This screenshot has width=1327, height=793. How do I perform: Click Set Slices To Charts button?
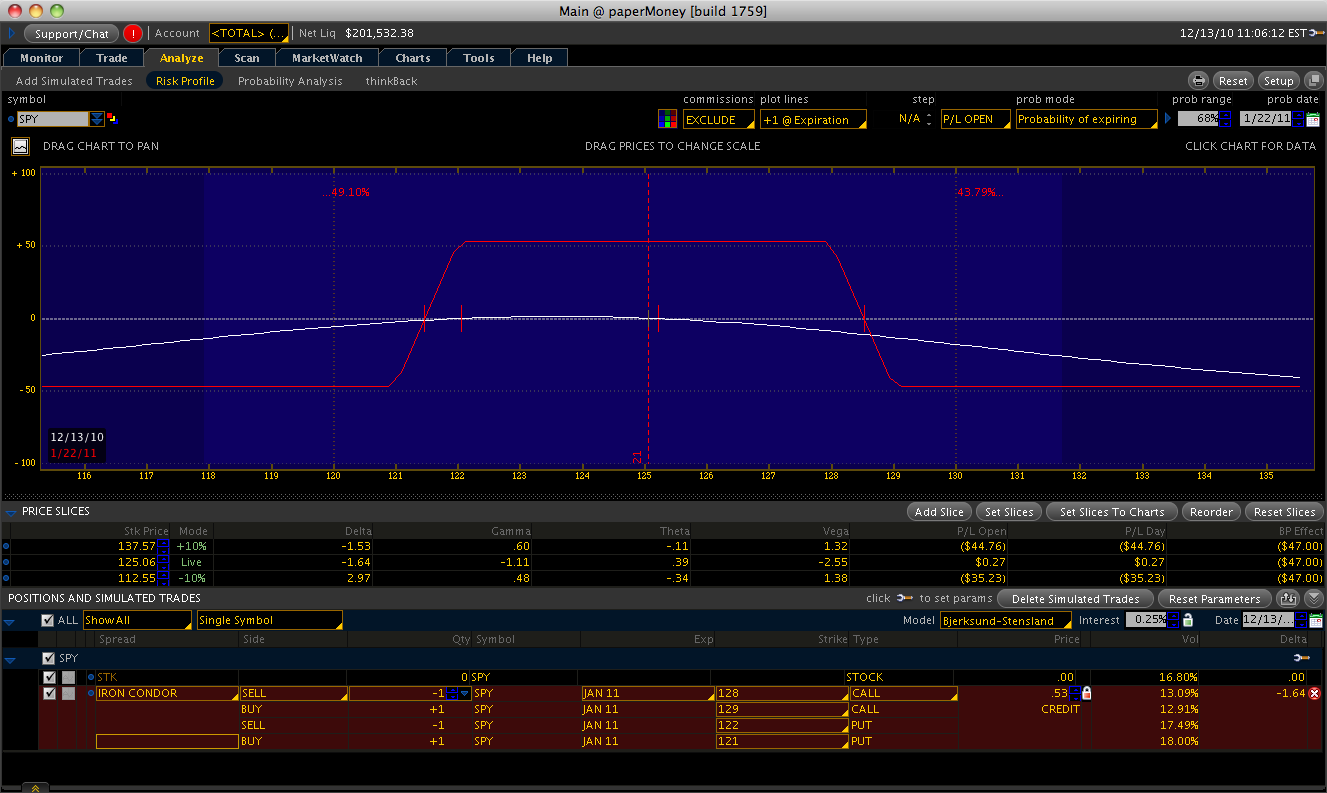coord(1112,512)
